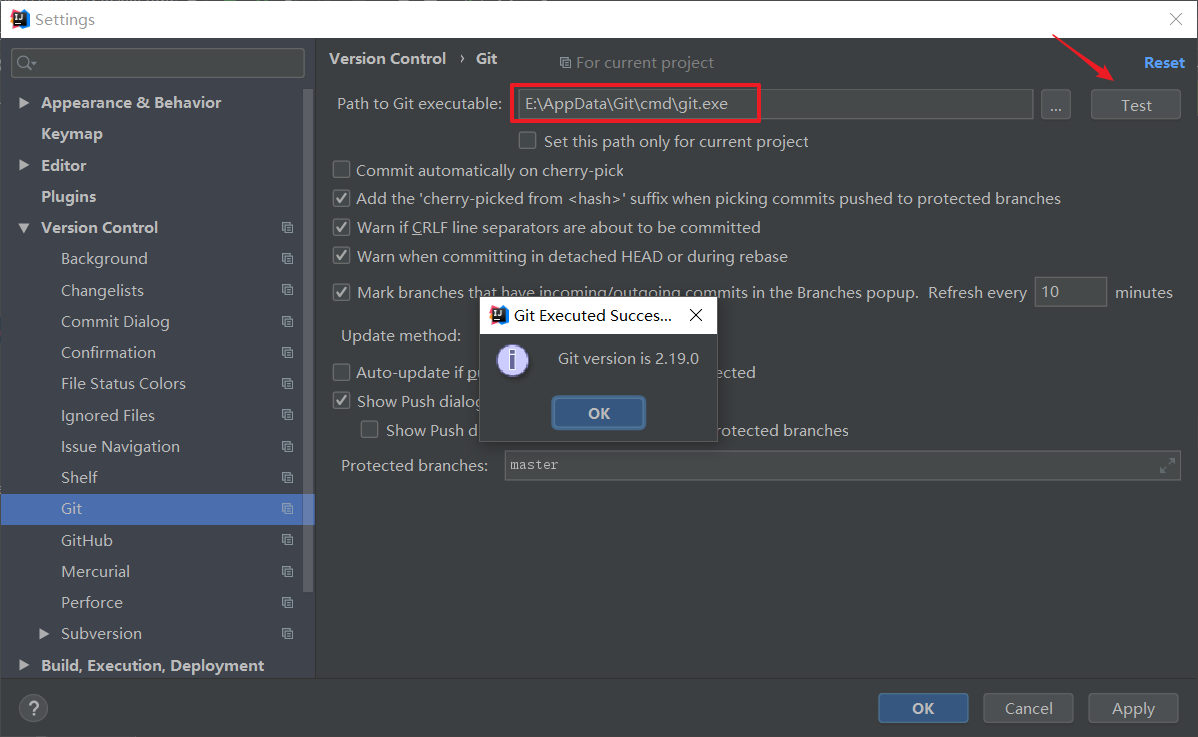Click the Cancel button
The width and height of the screenshot is (1198, 737).
(1028, 708)
